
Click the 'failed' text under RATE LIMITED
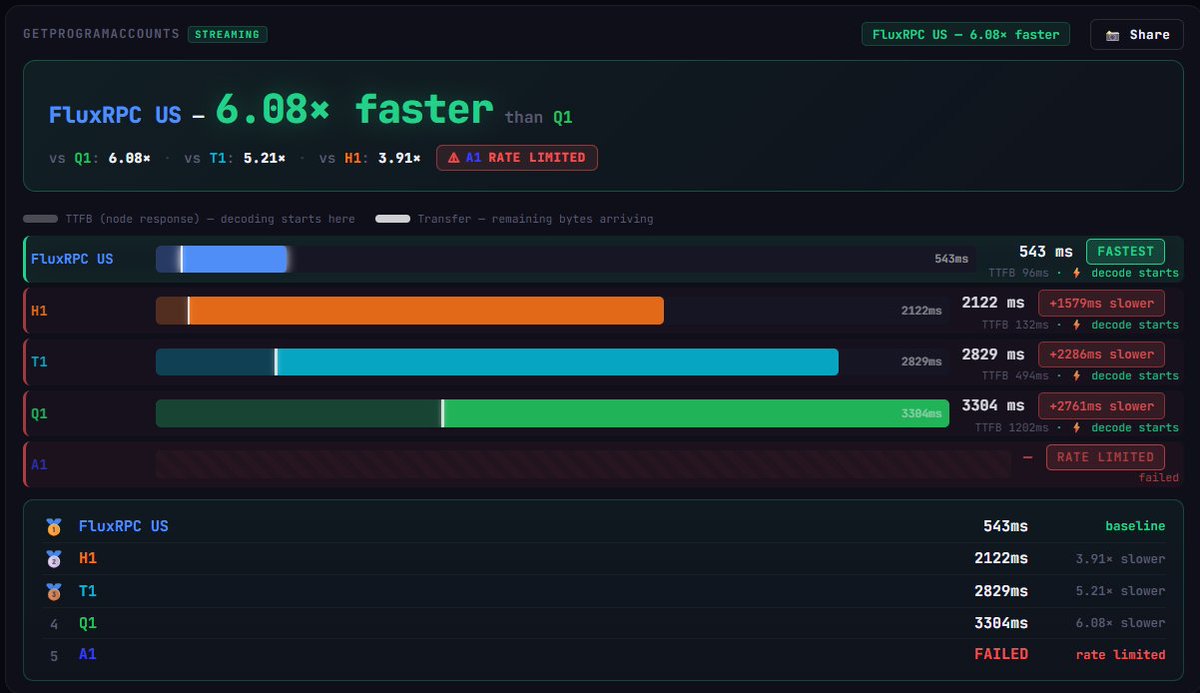(1158, 478)
